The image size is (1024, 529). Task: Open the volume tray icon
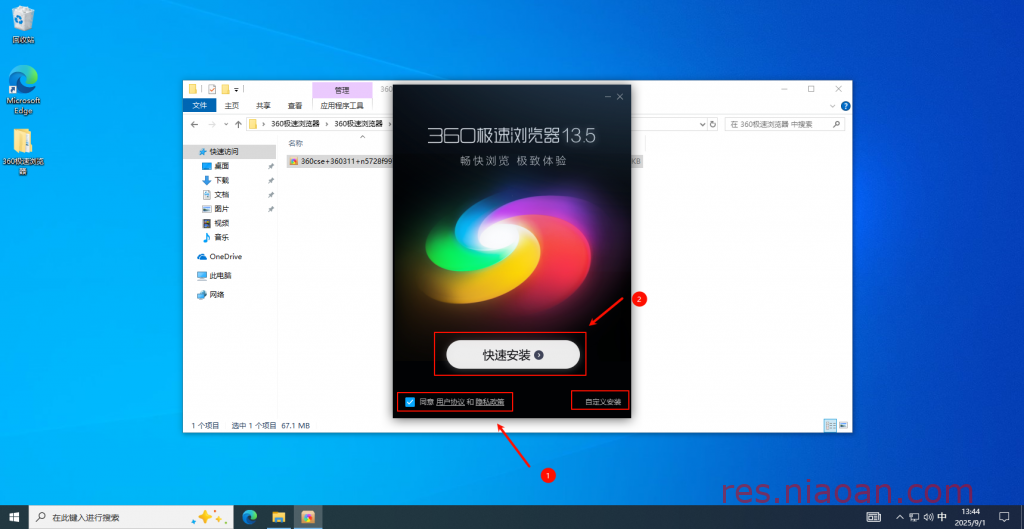point(928,517)
